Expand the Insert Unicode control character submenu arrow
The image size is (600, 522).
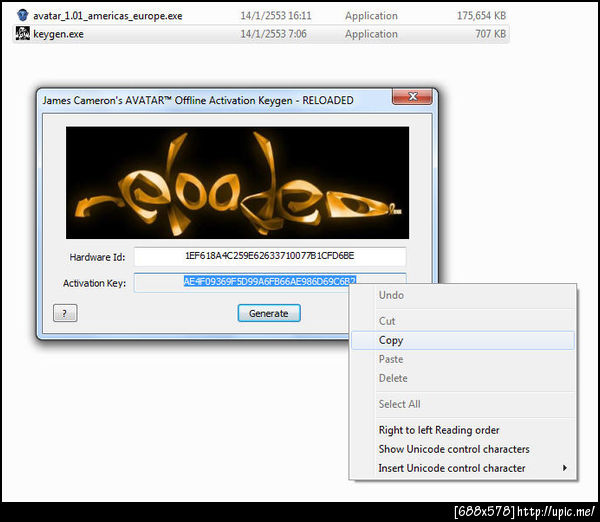pyautogui.click(x=564, y=468)
